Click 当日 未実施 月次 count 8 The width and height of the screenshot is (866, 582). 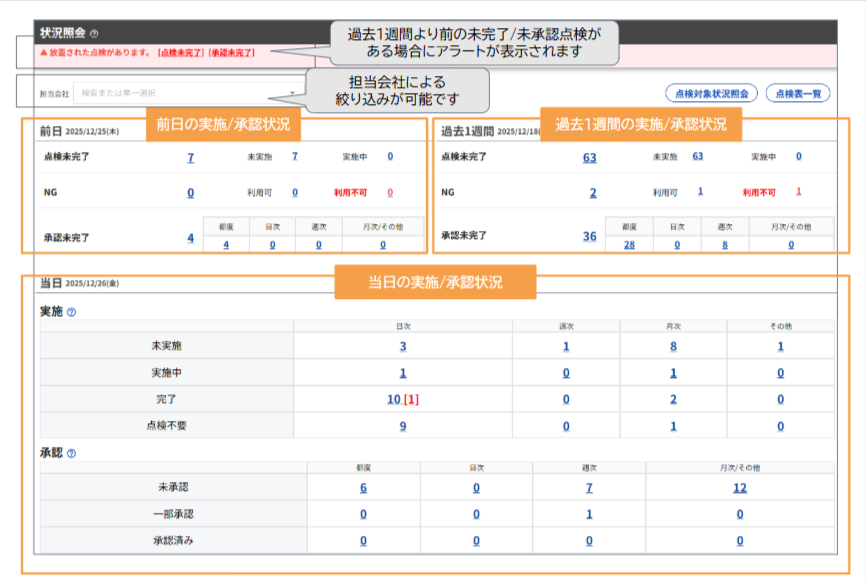tap(673, 346)
